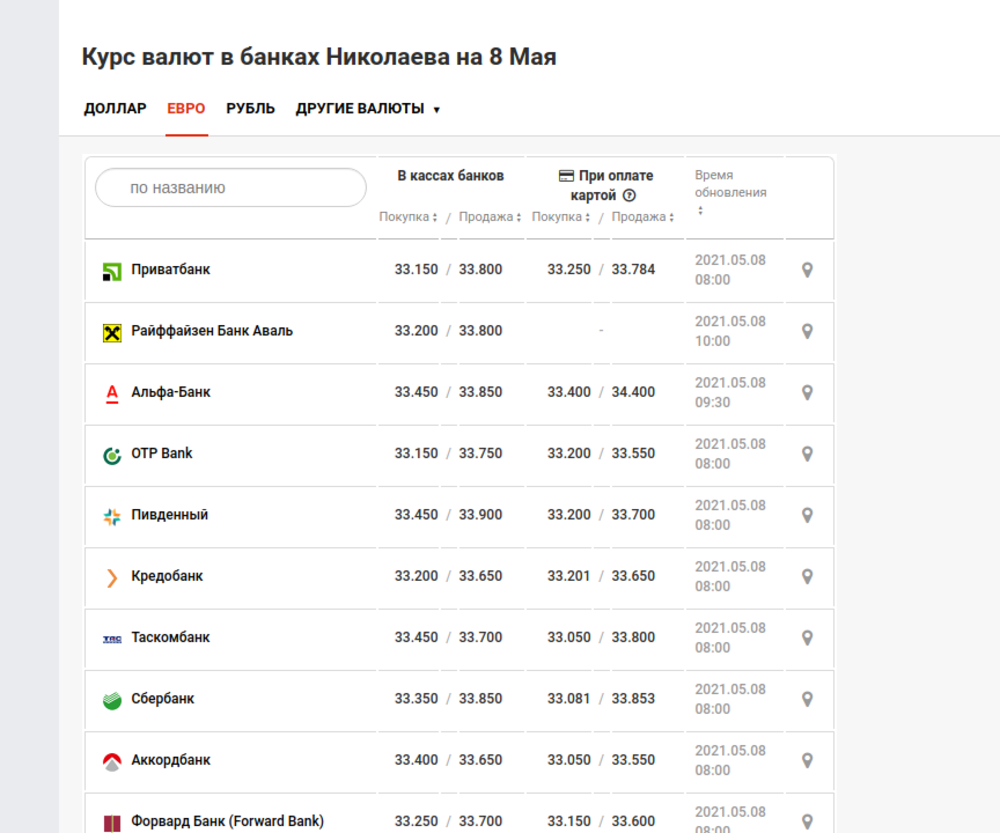Expand the ДРУГИЕ ВАЛЮТЫ dropdown
Viewport: 1000px width, 833px height.
pyautogui.click(x=367, y=108)
